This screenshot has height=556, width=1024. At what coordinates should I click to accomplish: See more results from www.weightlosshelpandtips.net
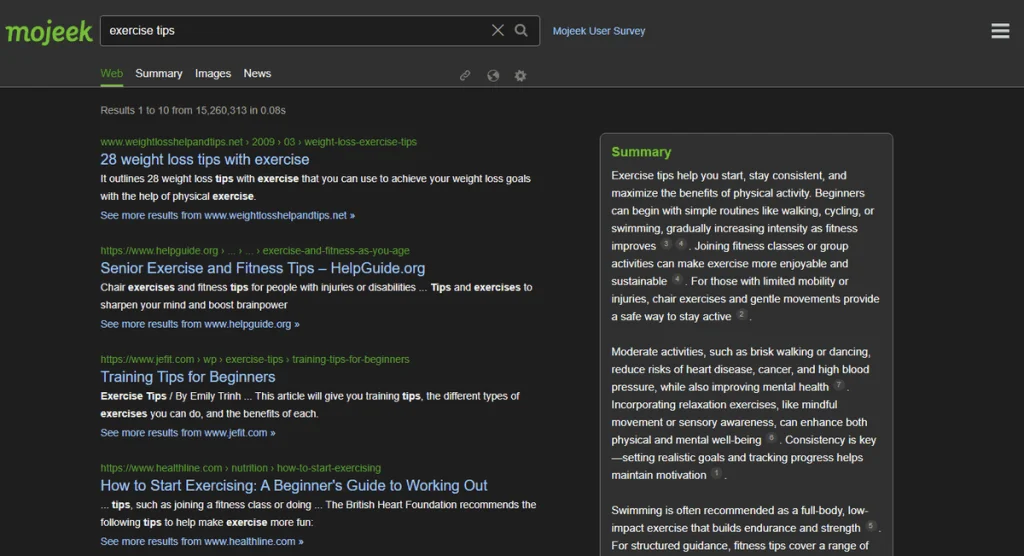point(227,215)
